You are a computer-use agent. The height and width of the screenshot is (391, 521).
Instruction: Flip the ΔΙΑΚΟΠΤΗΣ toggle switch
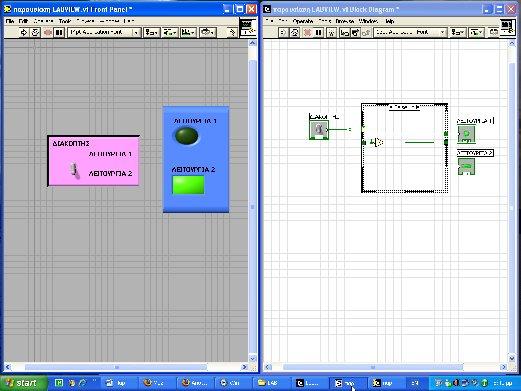(75, 170)
